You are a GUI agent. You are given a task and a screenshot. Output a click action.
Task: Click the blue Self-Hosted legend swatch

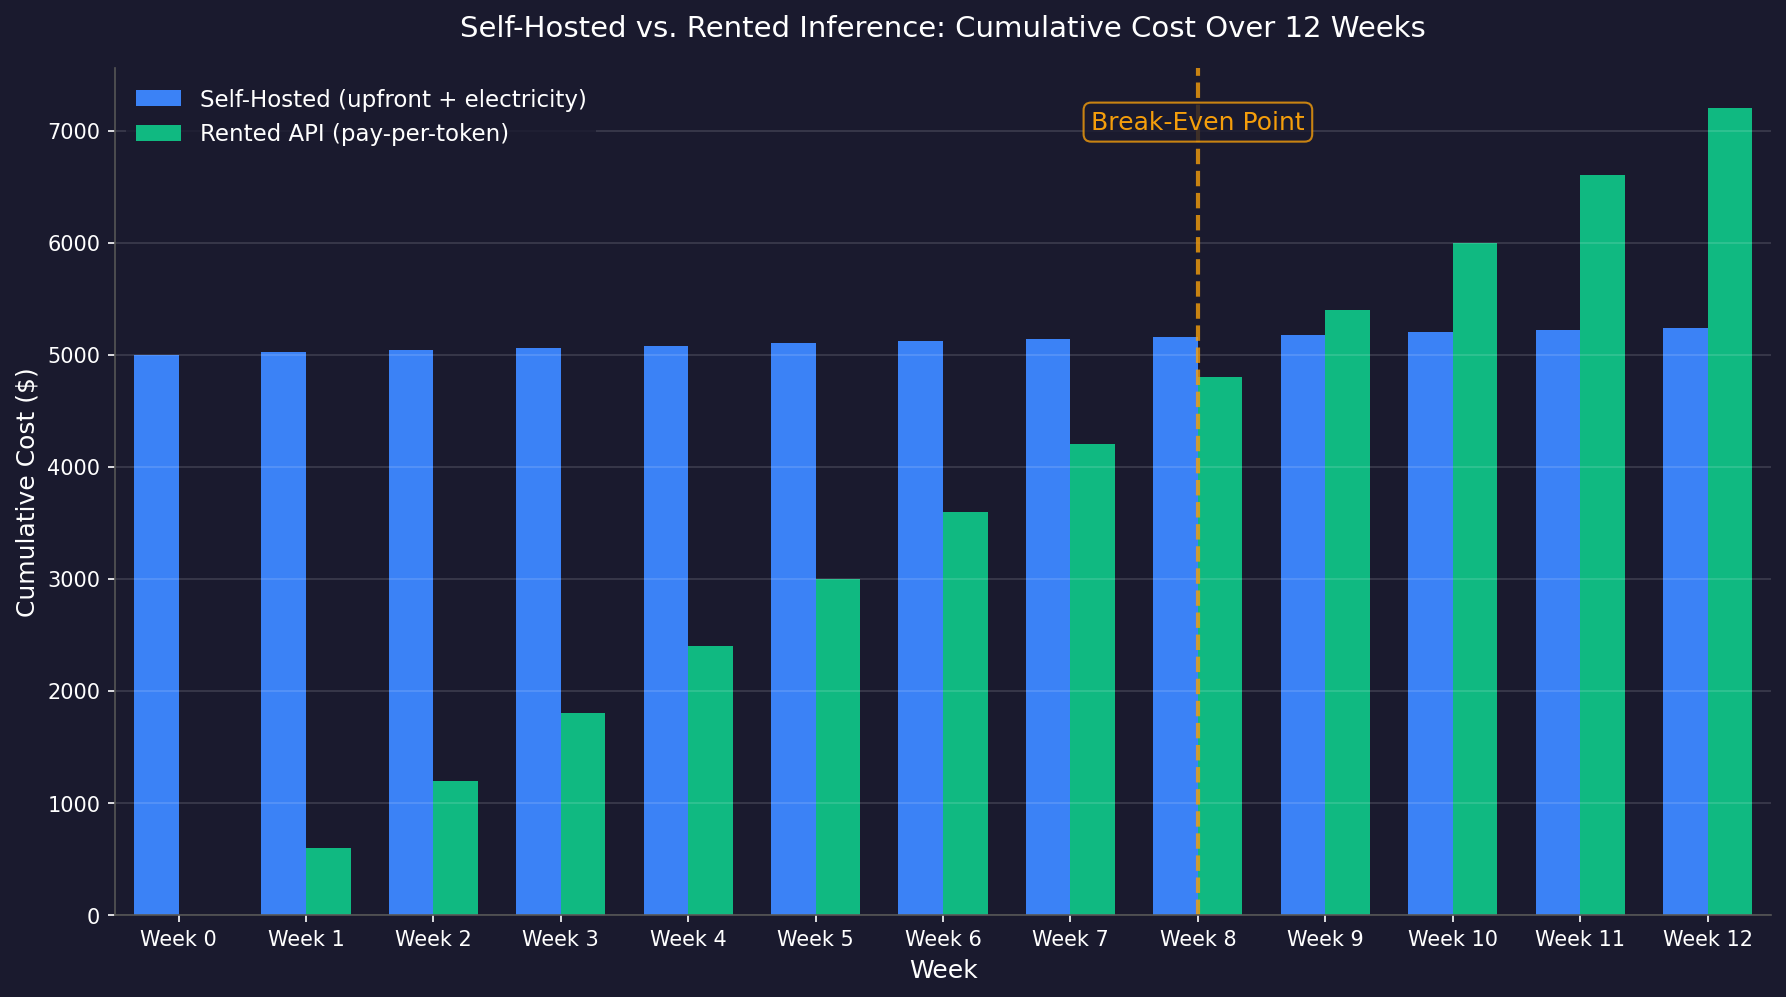pyautogui.click(x=159, y=99)
